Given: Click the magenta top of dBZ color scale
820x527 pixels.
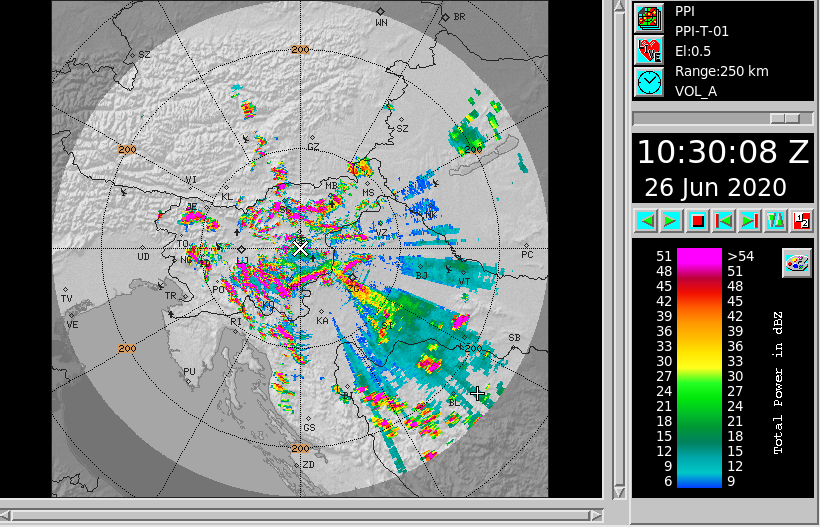Looking at the screenshot, I should coord(699,256).
